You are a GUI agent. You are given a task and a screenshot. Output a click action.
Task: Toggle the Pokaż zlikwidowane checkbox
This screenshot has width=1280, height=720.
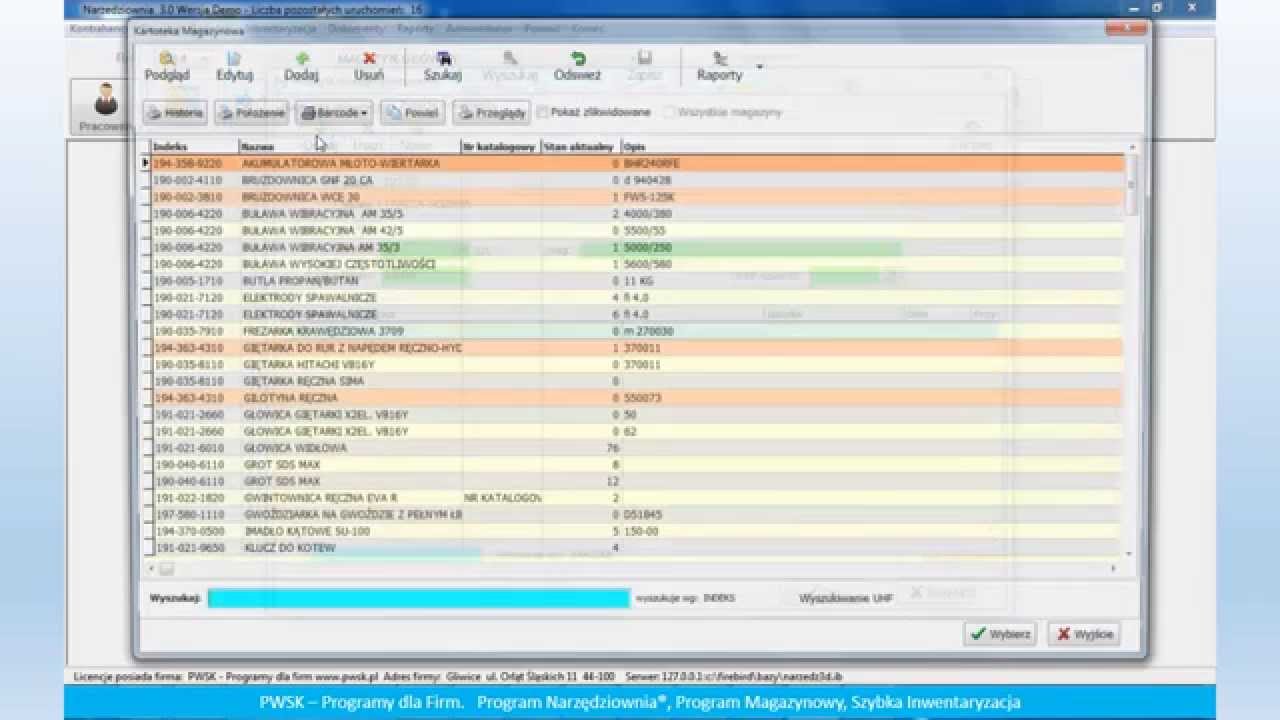543,113
